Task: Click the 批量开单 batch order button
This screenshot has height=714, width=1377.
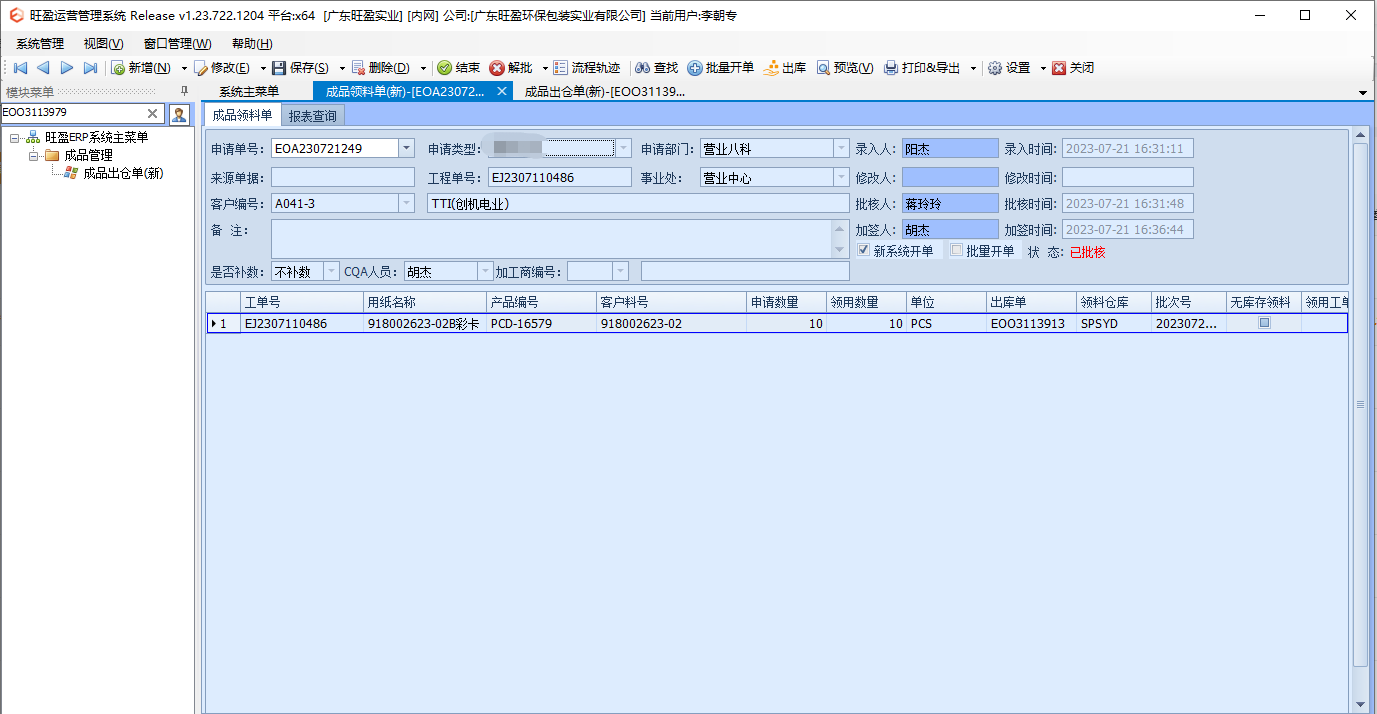Action: (x=721, y=68)
